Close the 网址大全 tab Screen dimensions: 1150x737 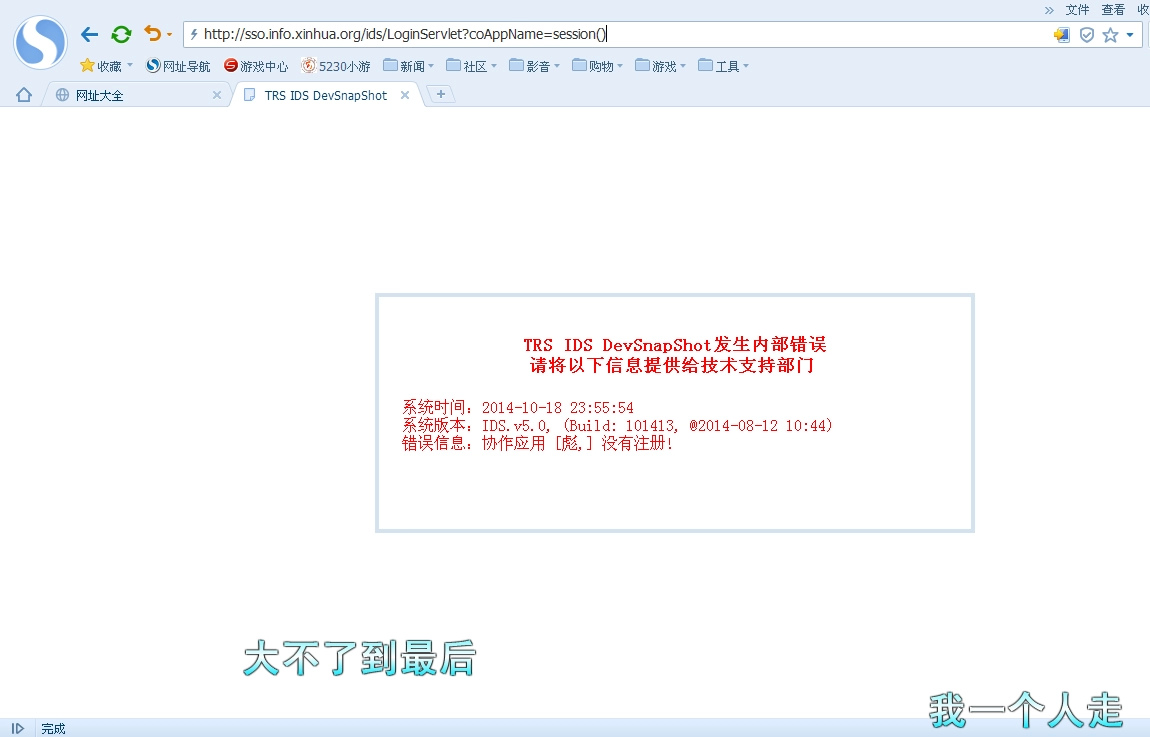(x=216, y=95)
